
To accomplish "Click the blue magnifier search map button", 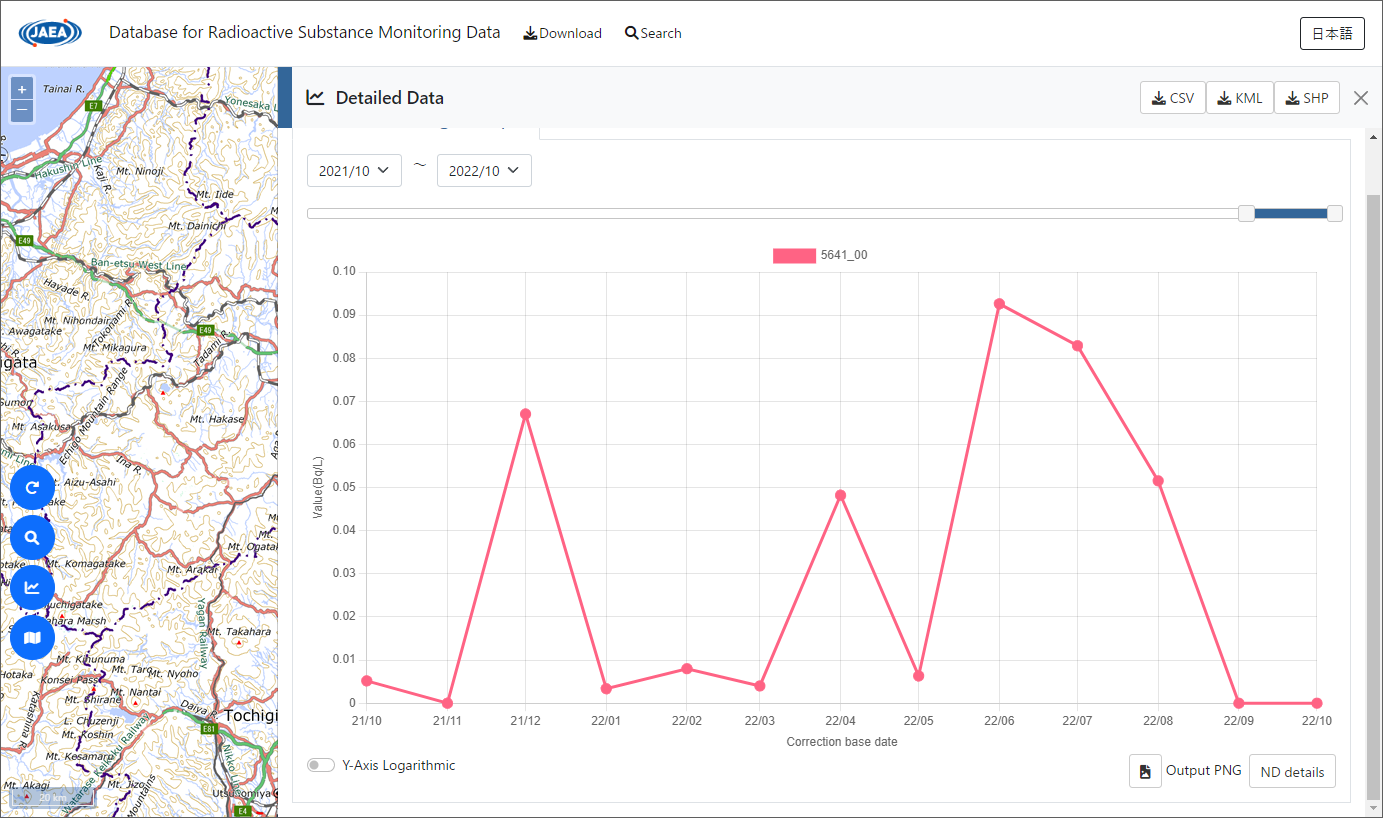I will [x=32, y=538].
